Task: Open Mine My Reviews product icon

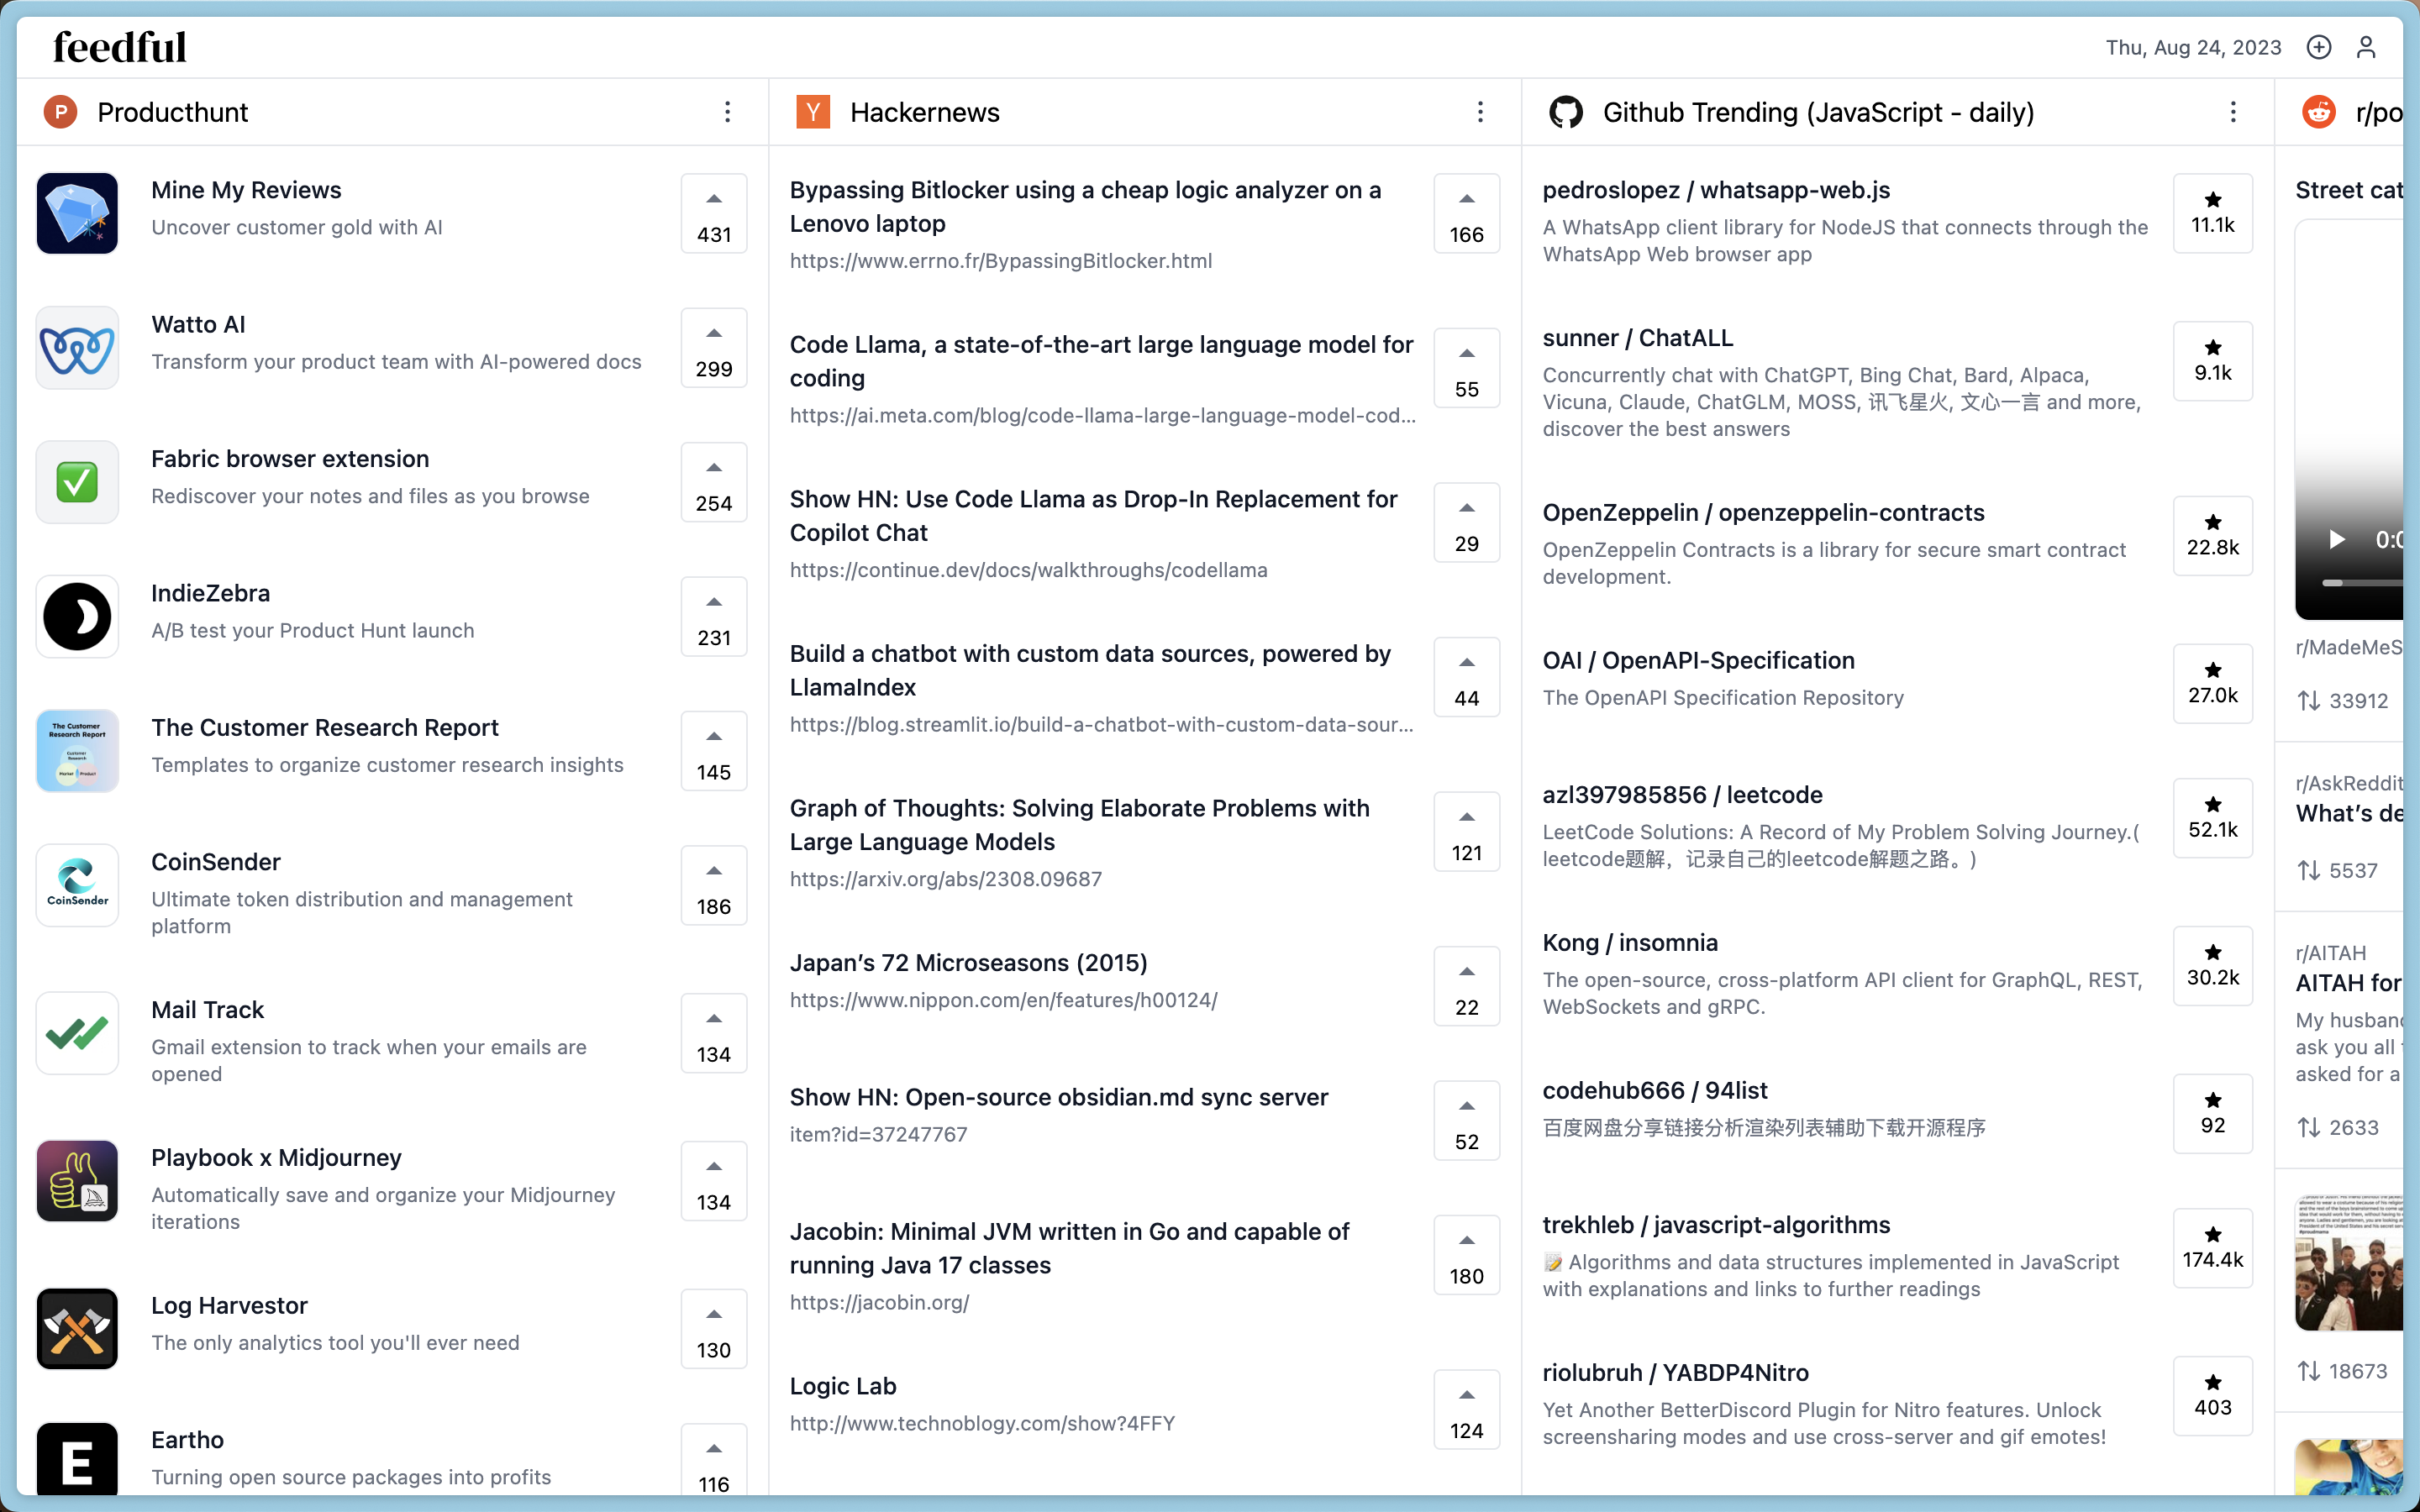Action: [77, 213]
